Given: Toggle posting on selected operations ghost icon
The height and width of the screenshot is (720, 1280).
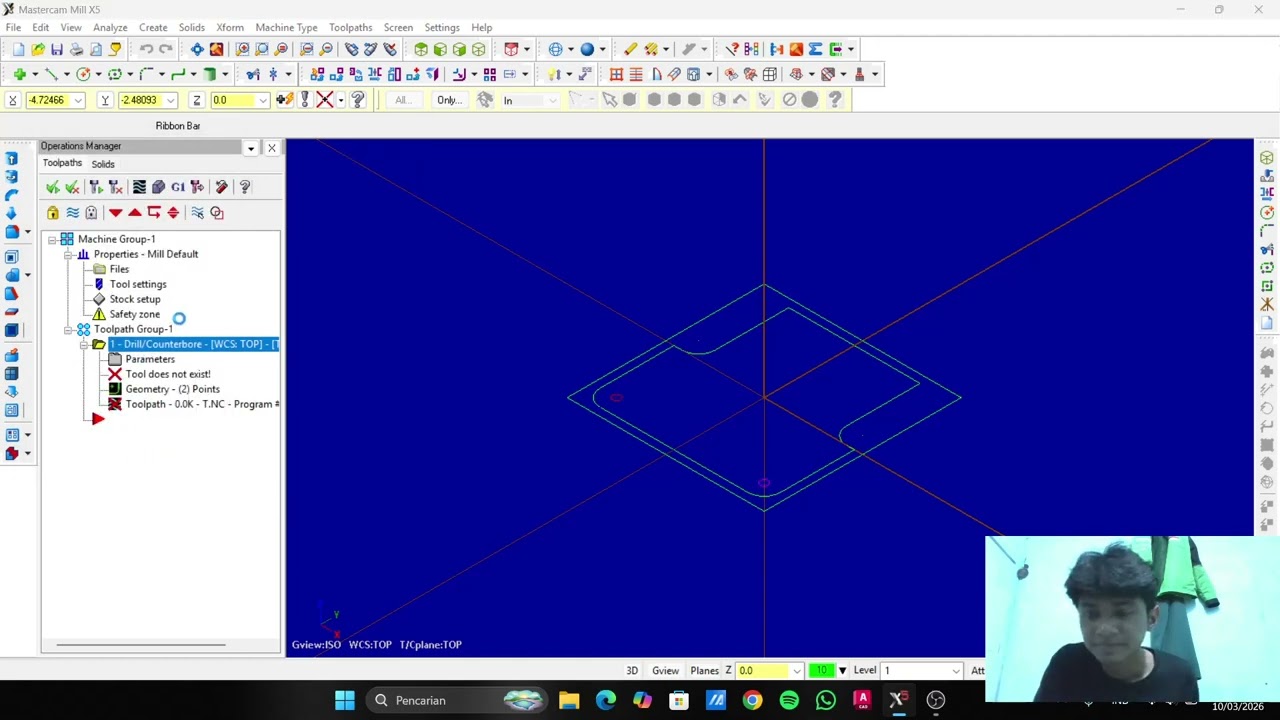Looking at the screenshot, I should (x=91, y=212).
